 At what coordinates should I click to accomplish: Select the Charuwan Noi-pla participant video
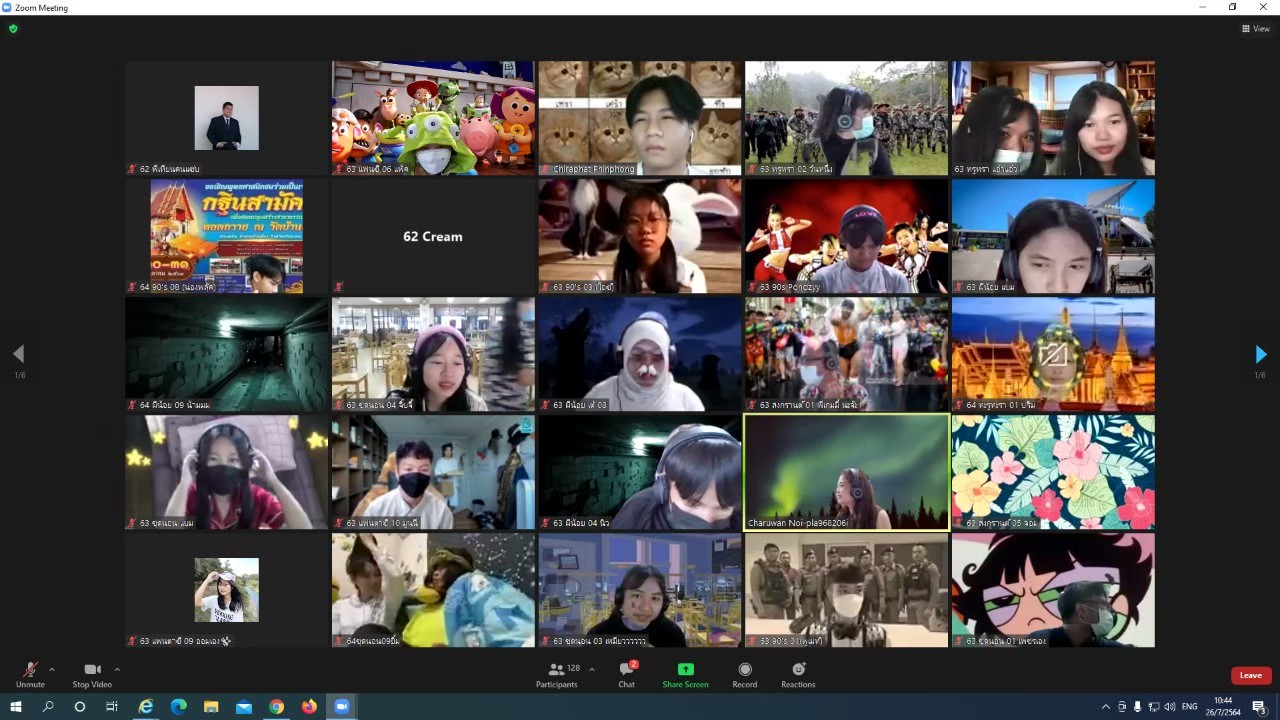846,472
